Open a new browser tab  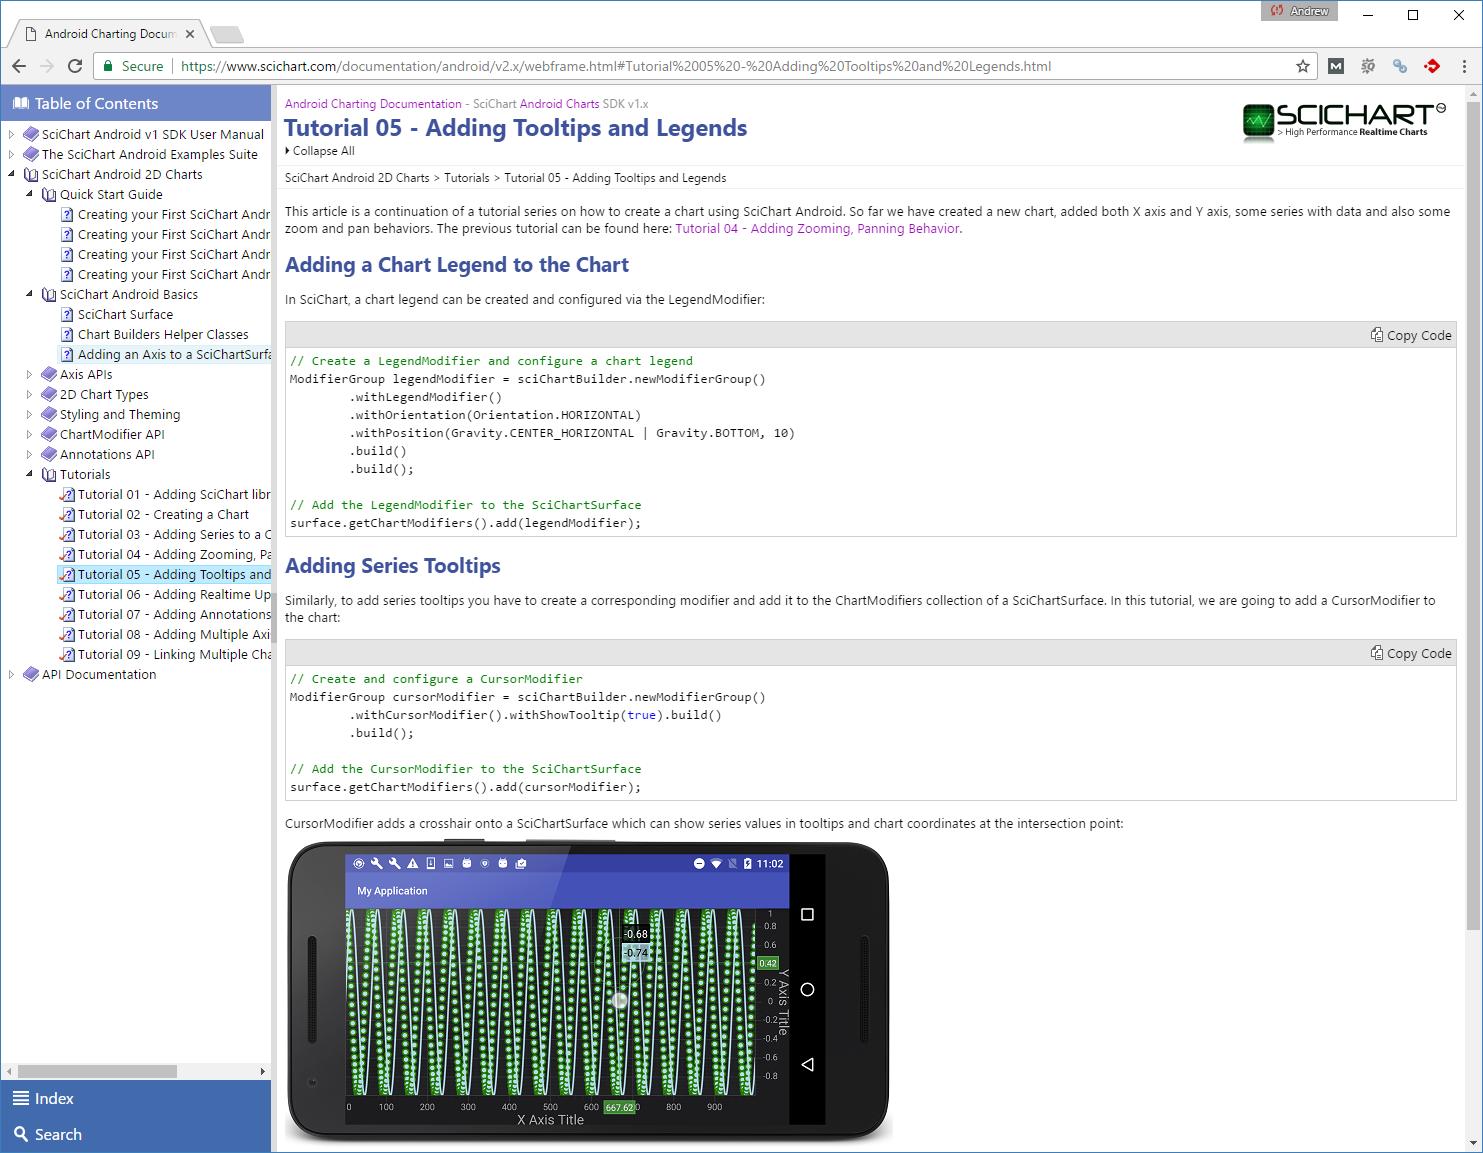227,35
